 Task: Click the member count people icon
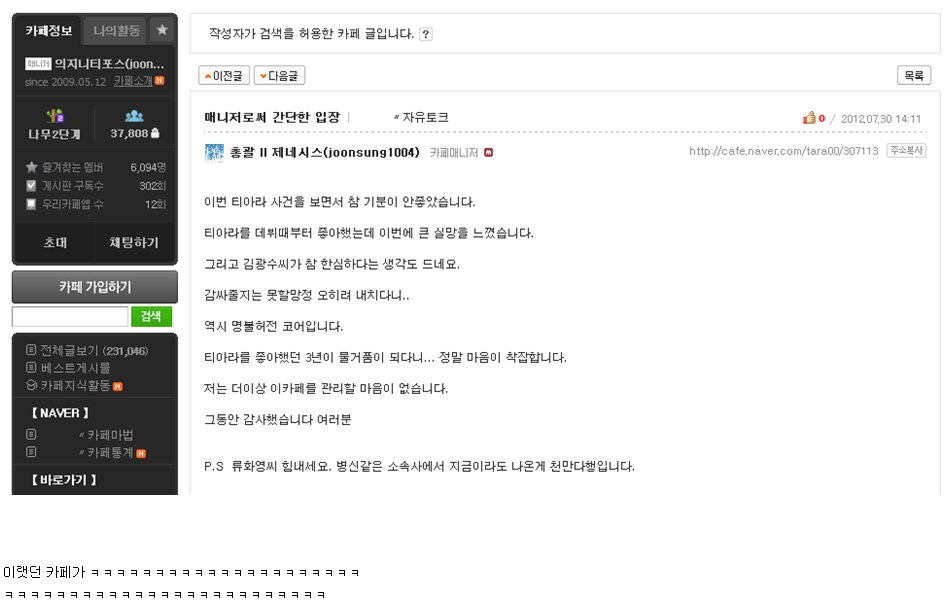[x=134, y=116]
